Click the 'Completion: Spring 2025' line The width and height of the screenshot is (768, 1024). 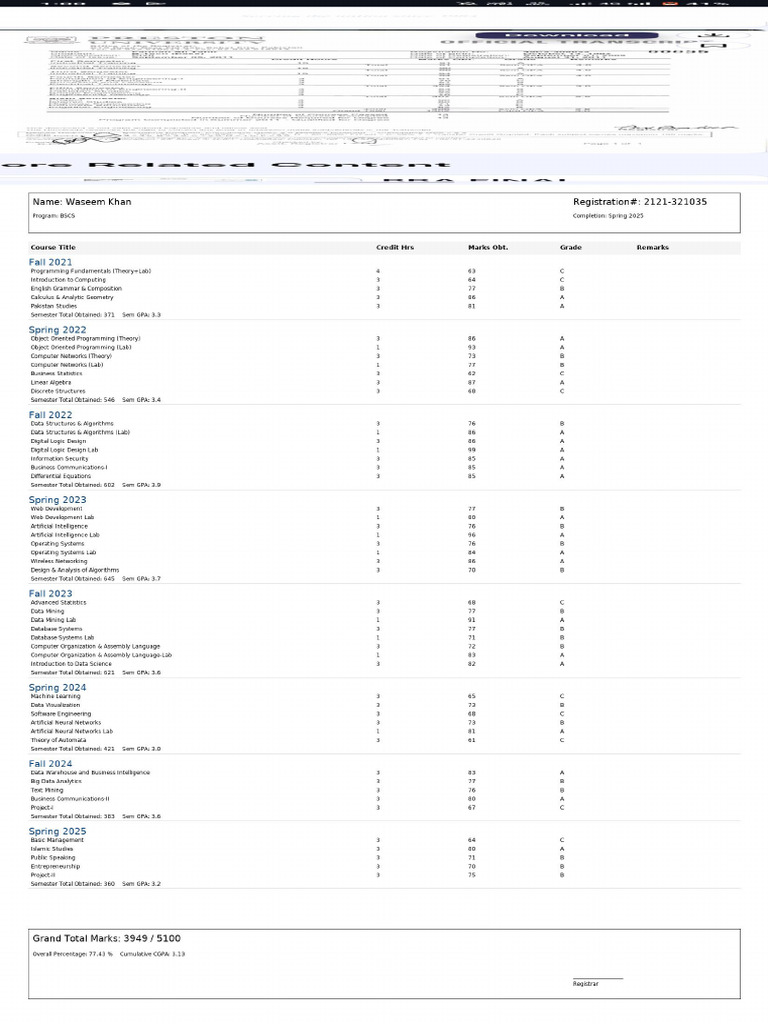607,216
